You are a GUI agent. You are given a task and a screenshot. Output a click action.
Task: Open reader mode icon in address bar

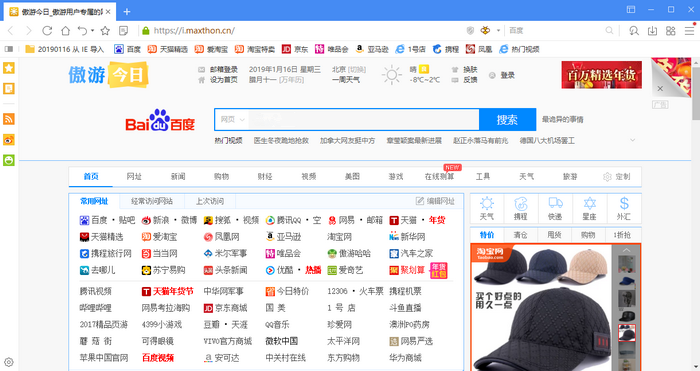point(124,31)
